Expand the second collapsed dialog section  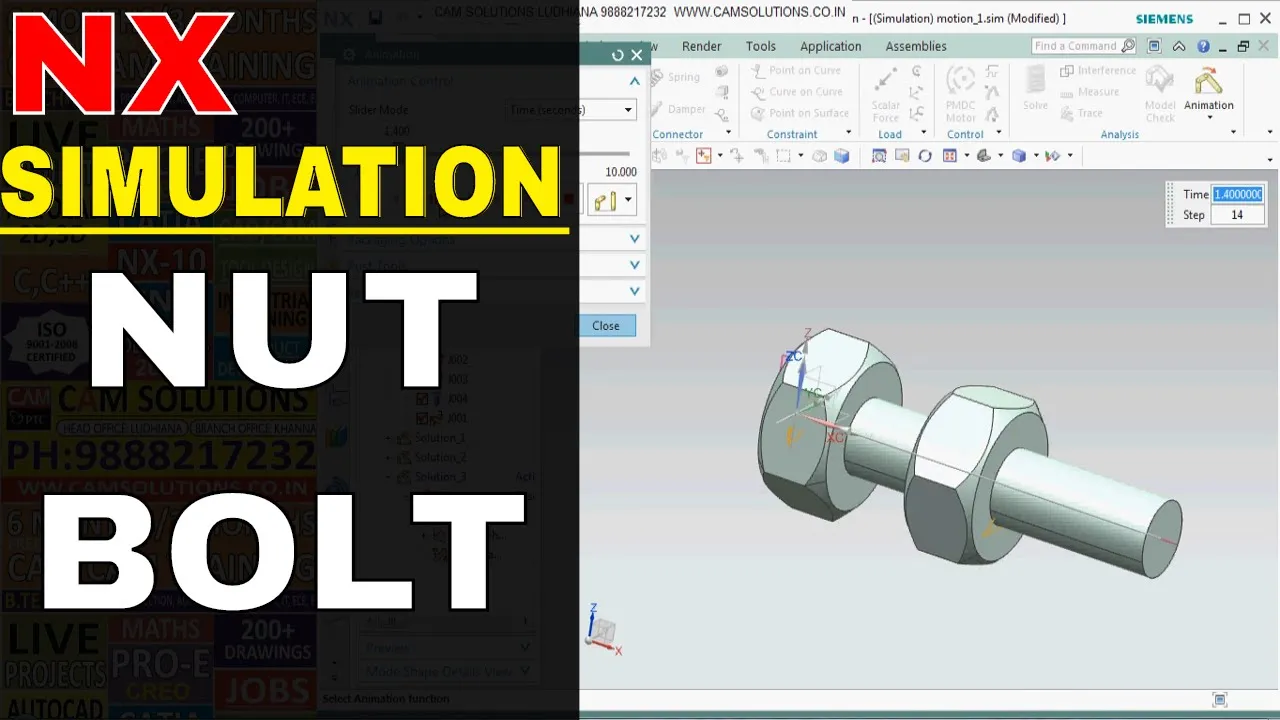coord(634,265)
